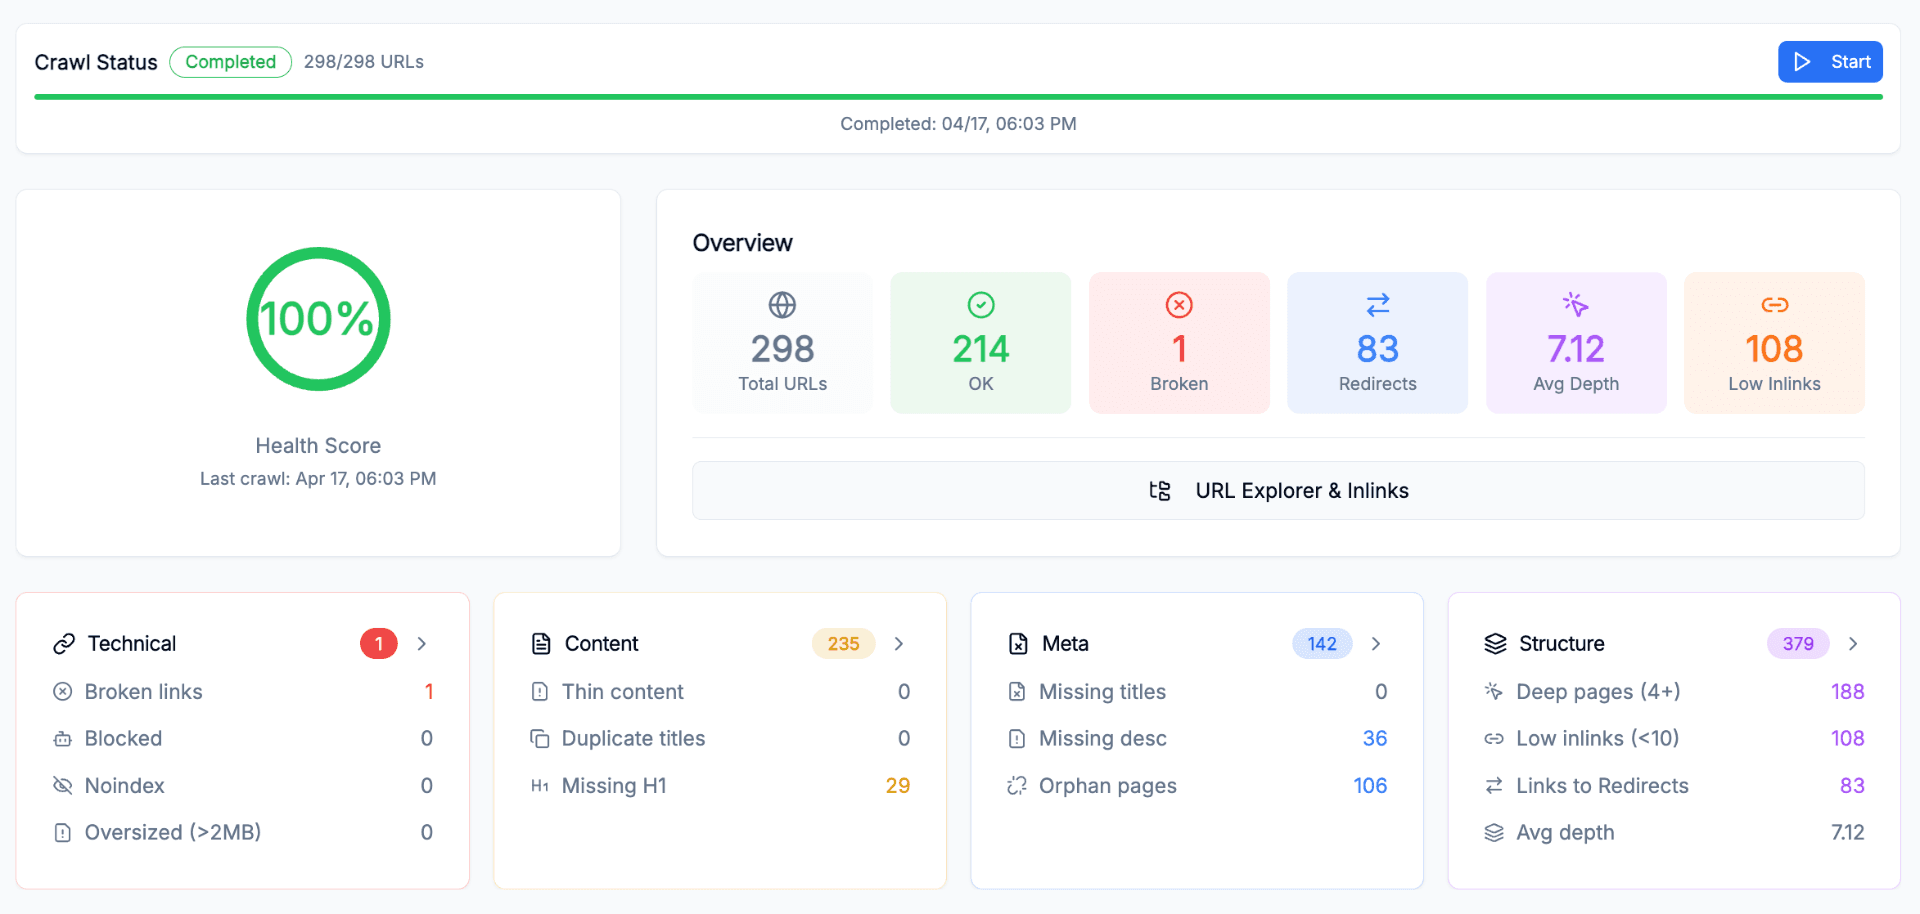Select the Links to Redirects row

click(x=1674, y=786)
